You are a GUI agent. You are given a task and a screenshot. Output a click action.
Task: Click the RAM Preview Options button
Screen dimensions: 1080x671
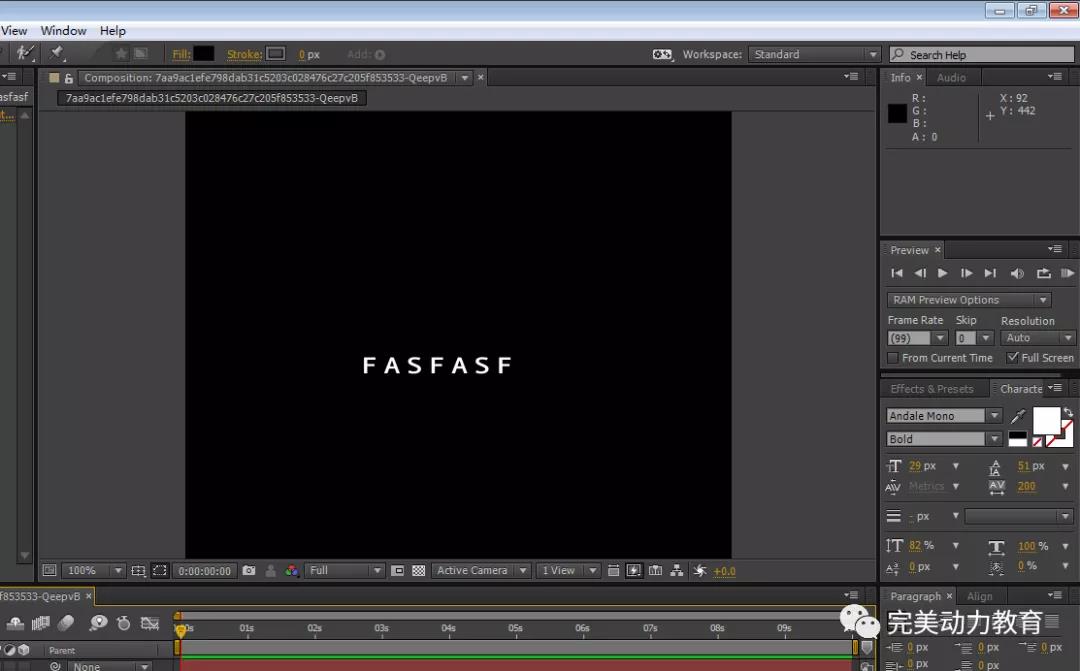point(968,300)
